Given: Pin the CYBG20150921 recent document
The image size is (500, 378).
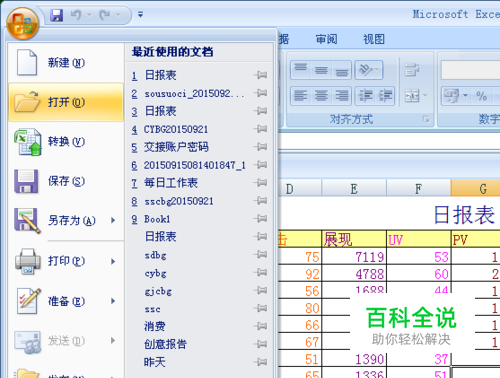Looking at the screenshot, I should [261, 129].
